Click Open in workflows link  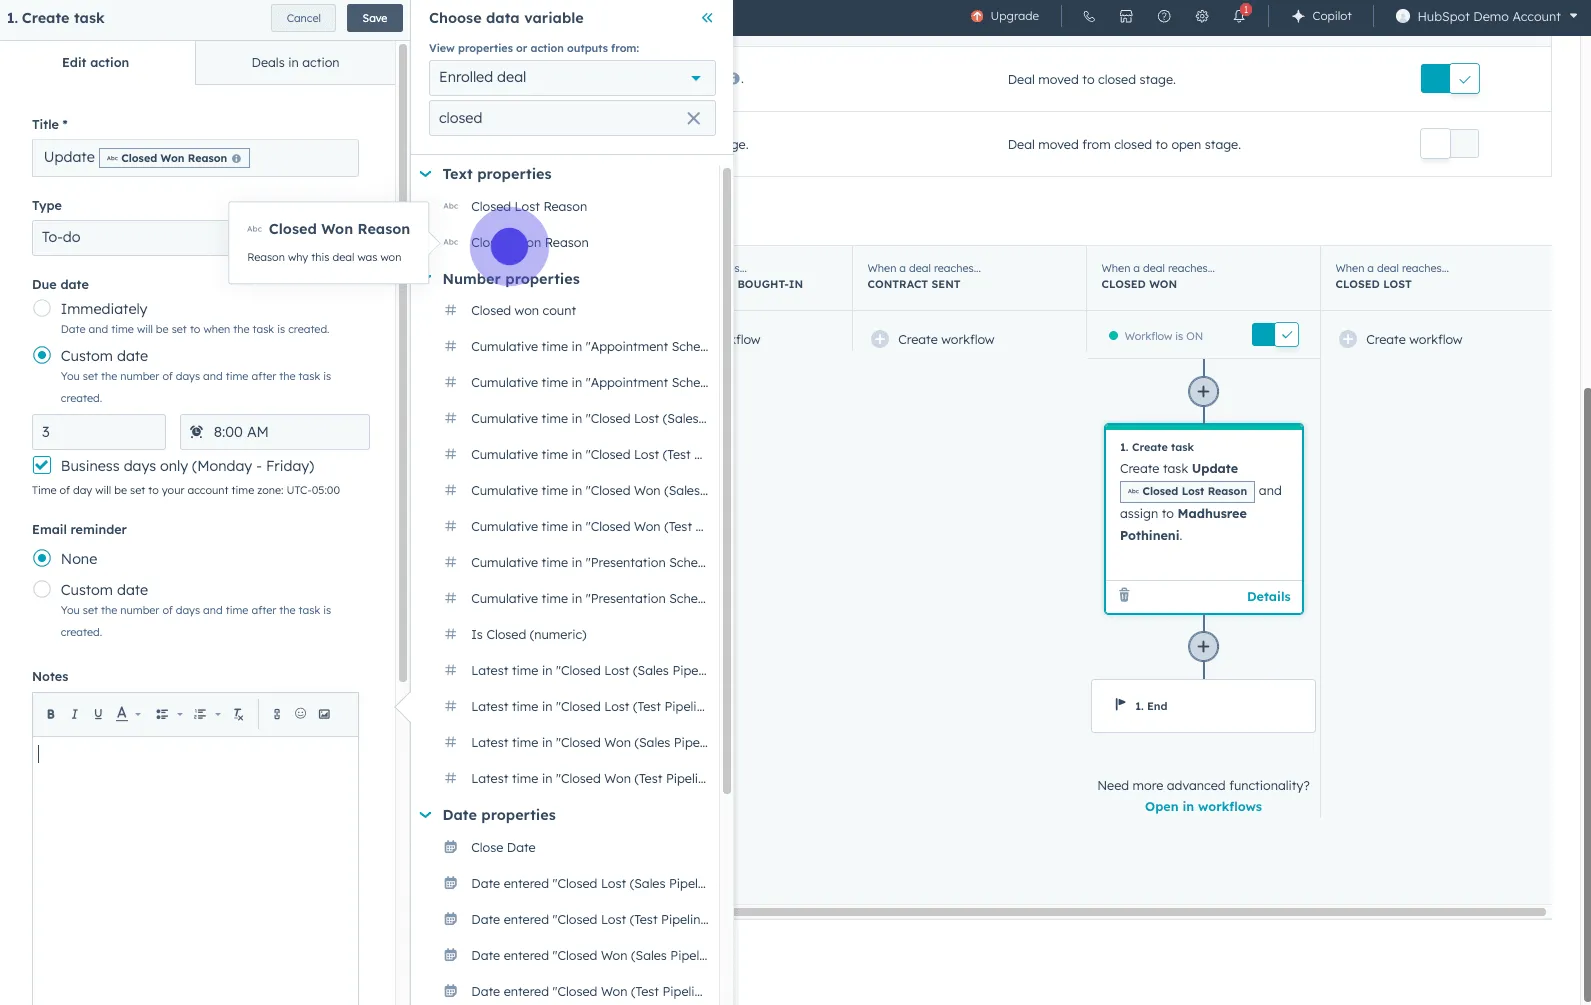pos(1203,807)
